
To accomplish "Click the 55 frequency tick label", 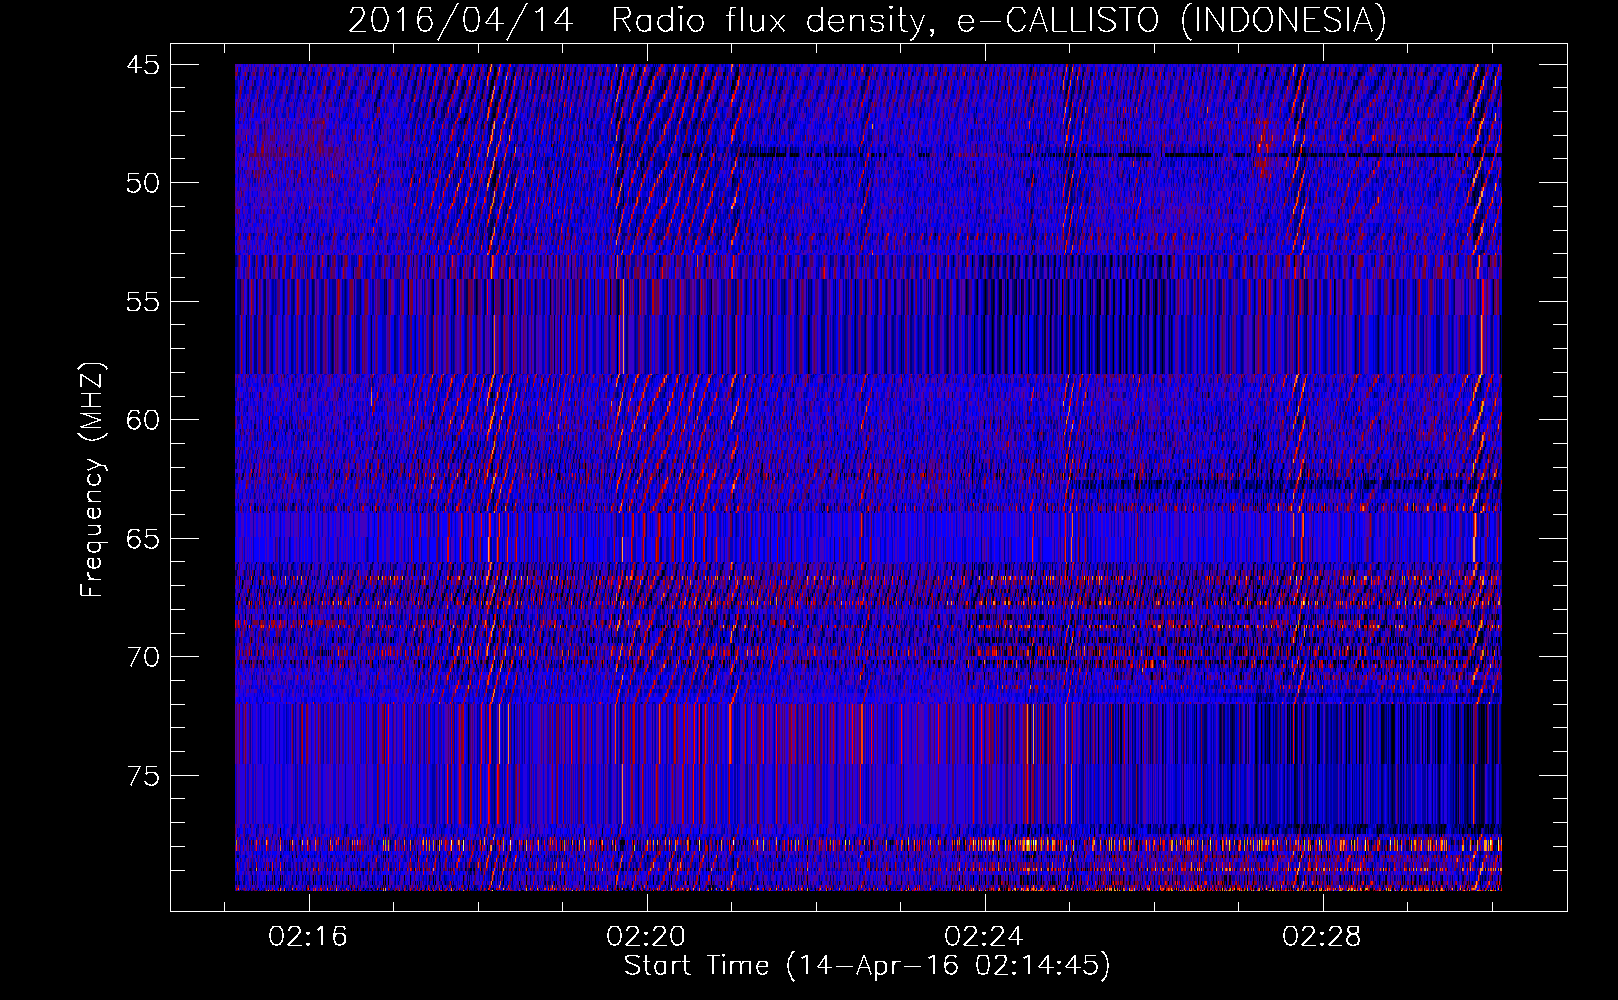I will click(143, 302).
